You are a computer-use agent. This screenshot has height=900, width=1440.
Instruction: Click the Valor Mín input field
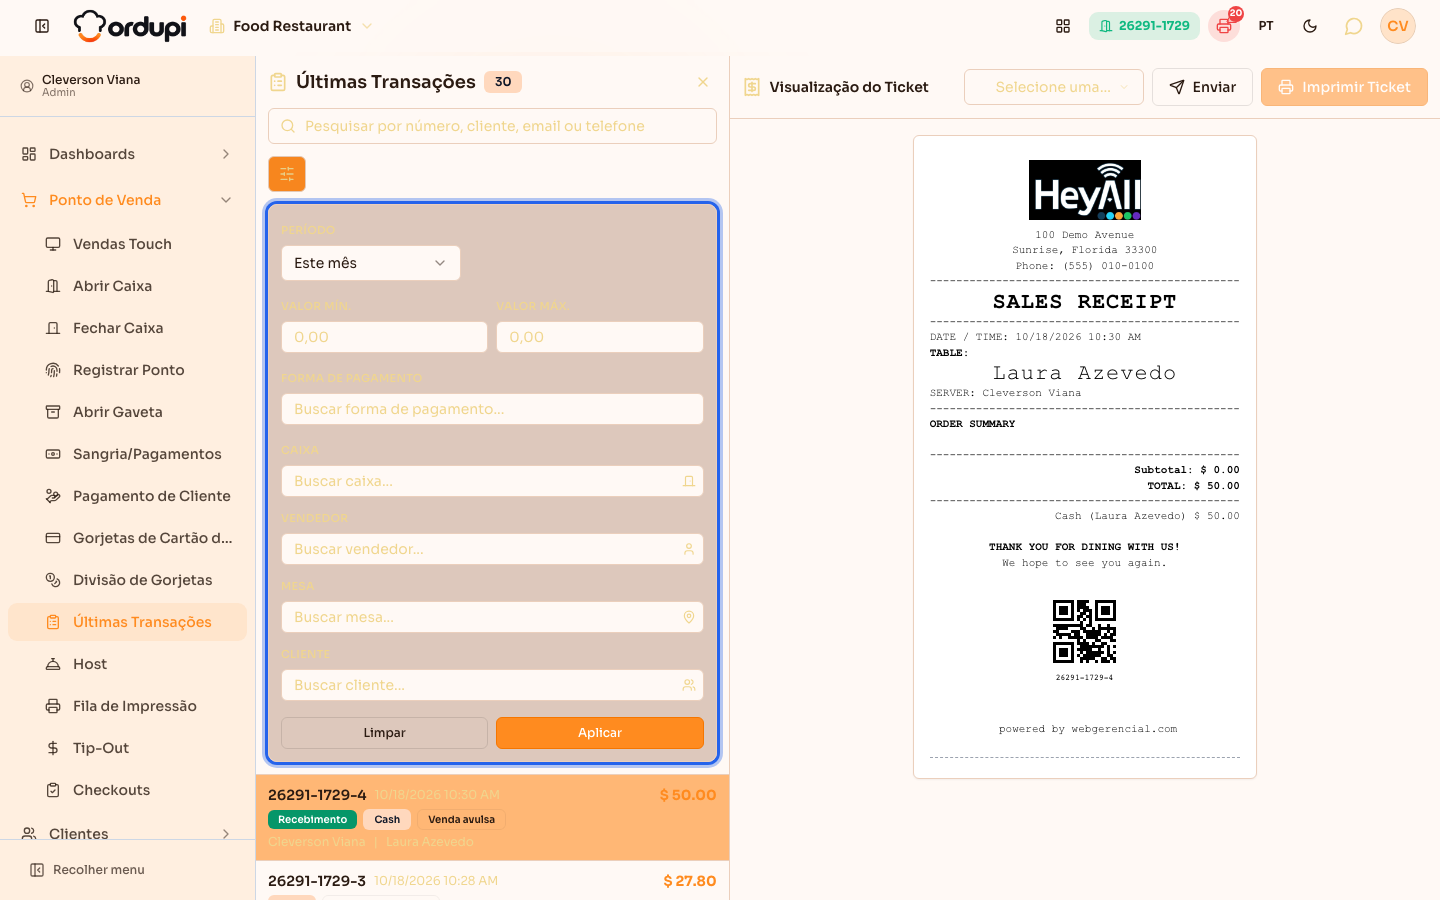click(384, 337)
